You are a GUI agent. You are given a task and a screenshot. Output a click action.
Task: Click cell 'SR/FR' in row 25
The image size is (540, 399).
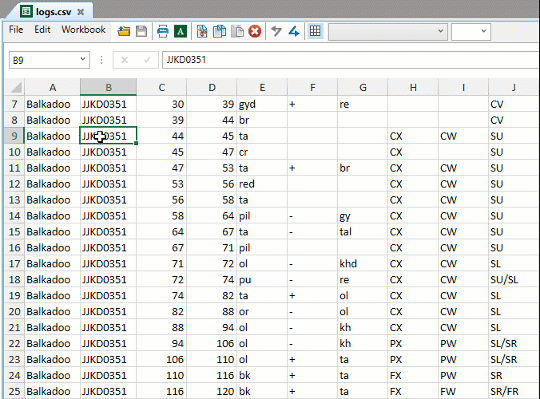tap(514, 391)
